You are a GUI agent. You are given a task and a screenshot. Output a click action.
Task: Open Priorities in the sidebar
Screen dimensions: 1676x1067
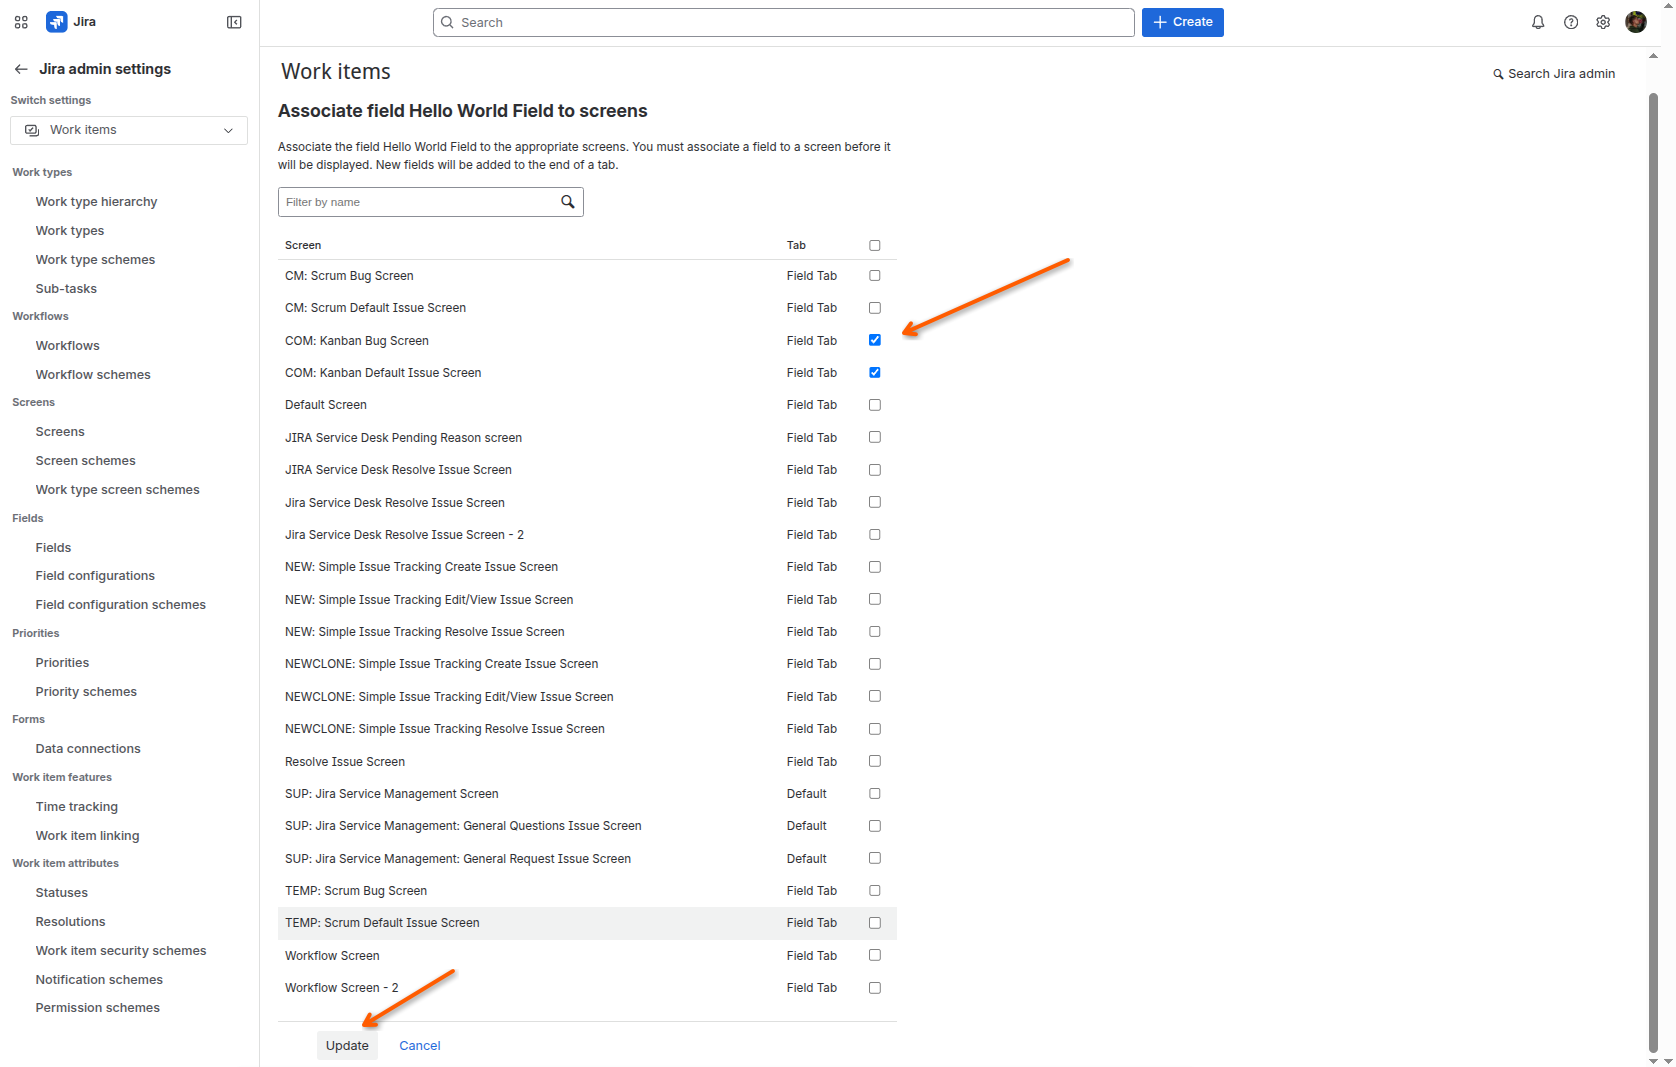[62, 663]
